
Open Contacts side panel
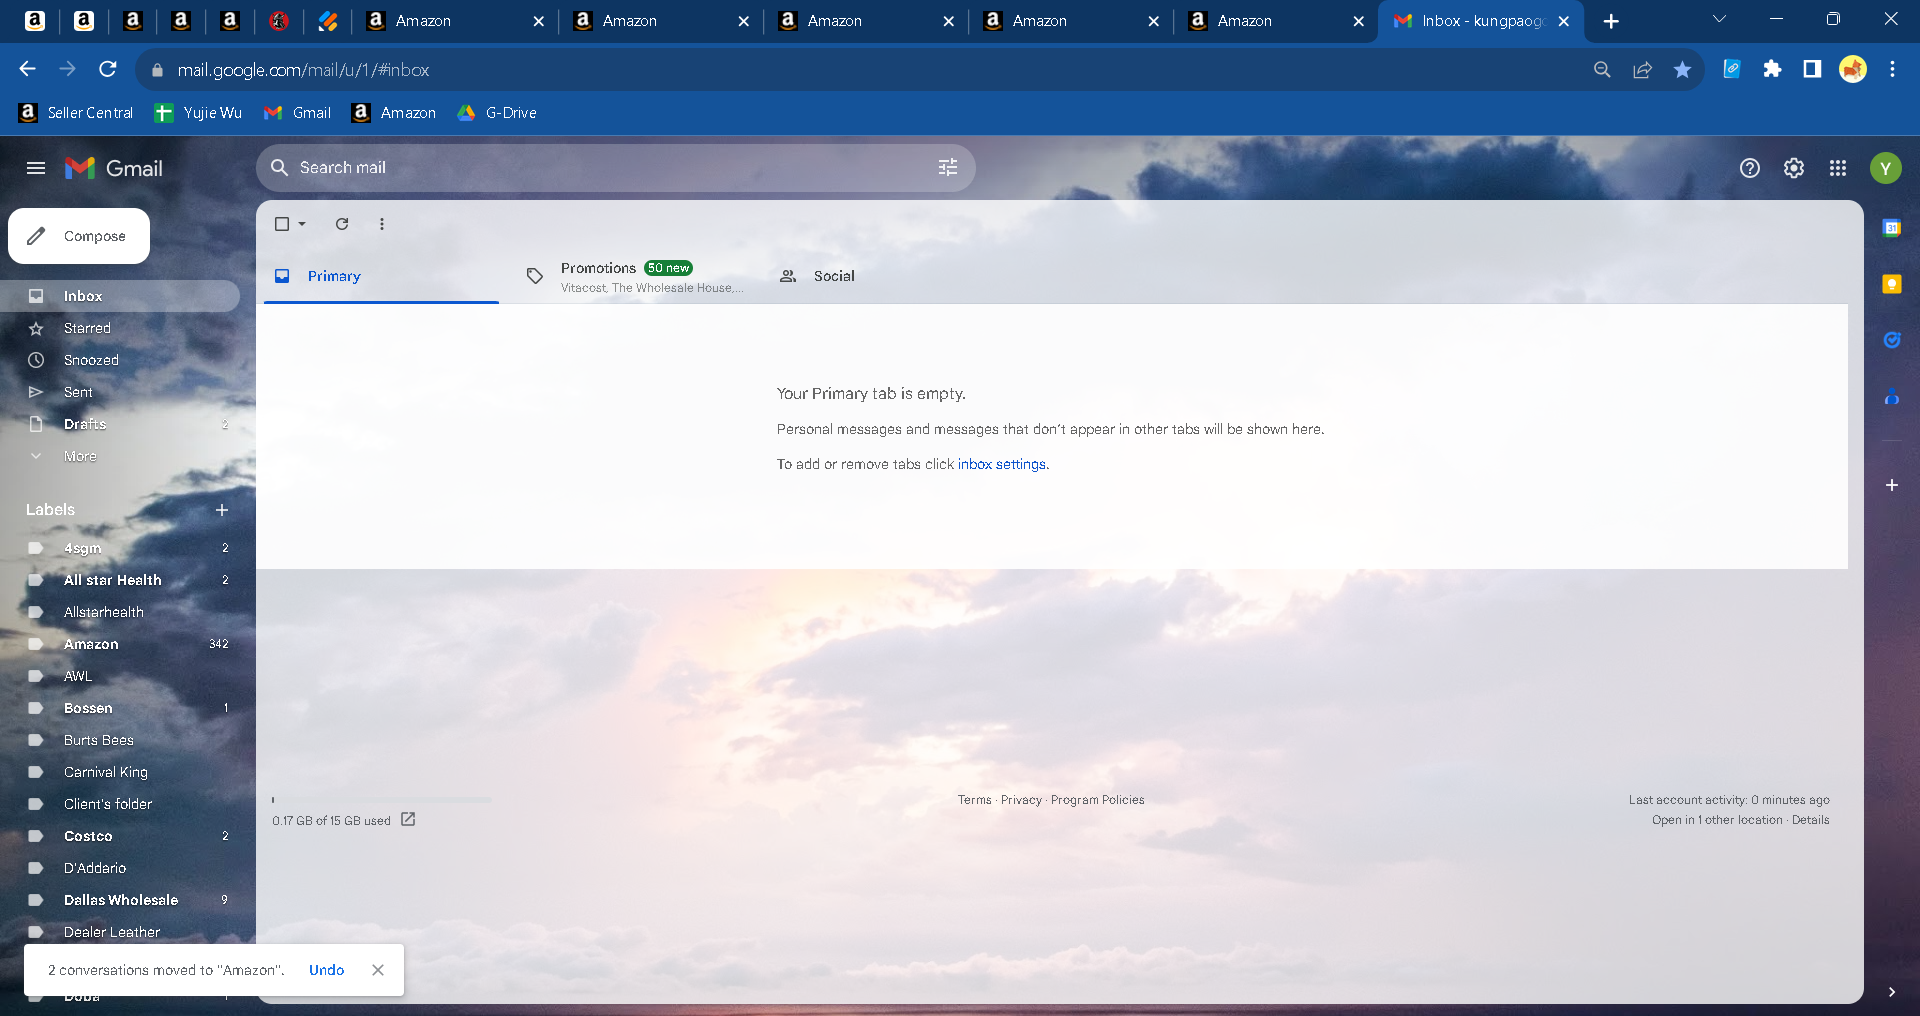coord(1892,397)
